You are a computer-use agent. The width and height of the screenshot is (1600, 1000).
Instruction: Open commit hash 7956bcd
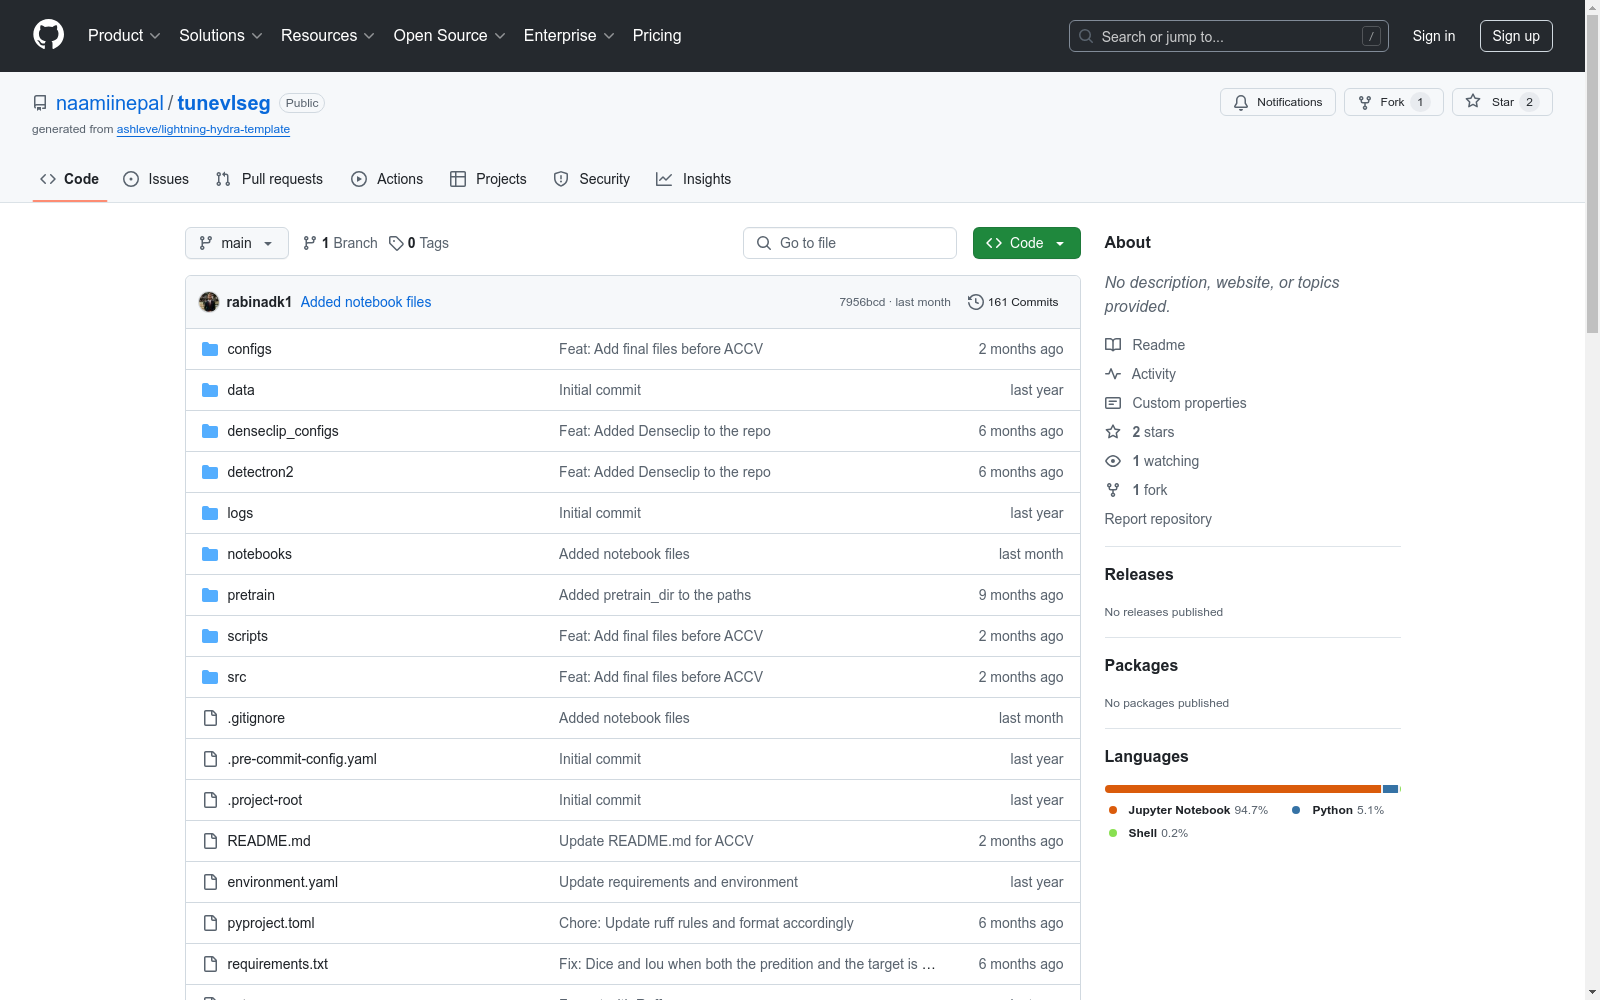tap(862, 302)
